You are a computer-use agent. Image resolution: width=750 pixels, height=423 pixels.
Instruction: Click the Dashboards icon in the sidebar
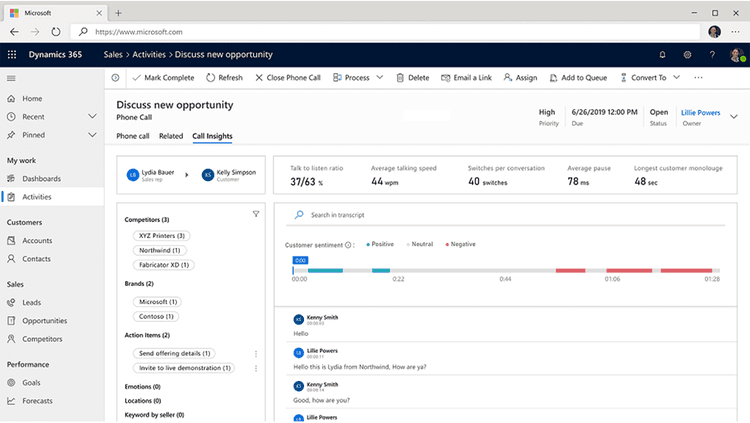point(11,178)
